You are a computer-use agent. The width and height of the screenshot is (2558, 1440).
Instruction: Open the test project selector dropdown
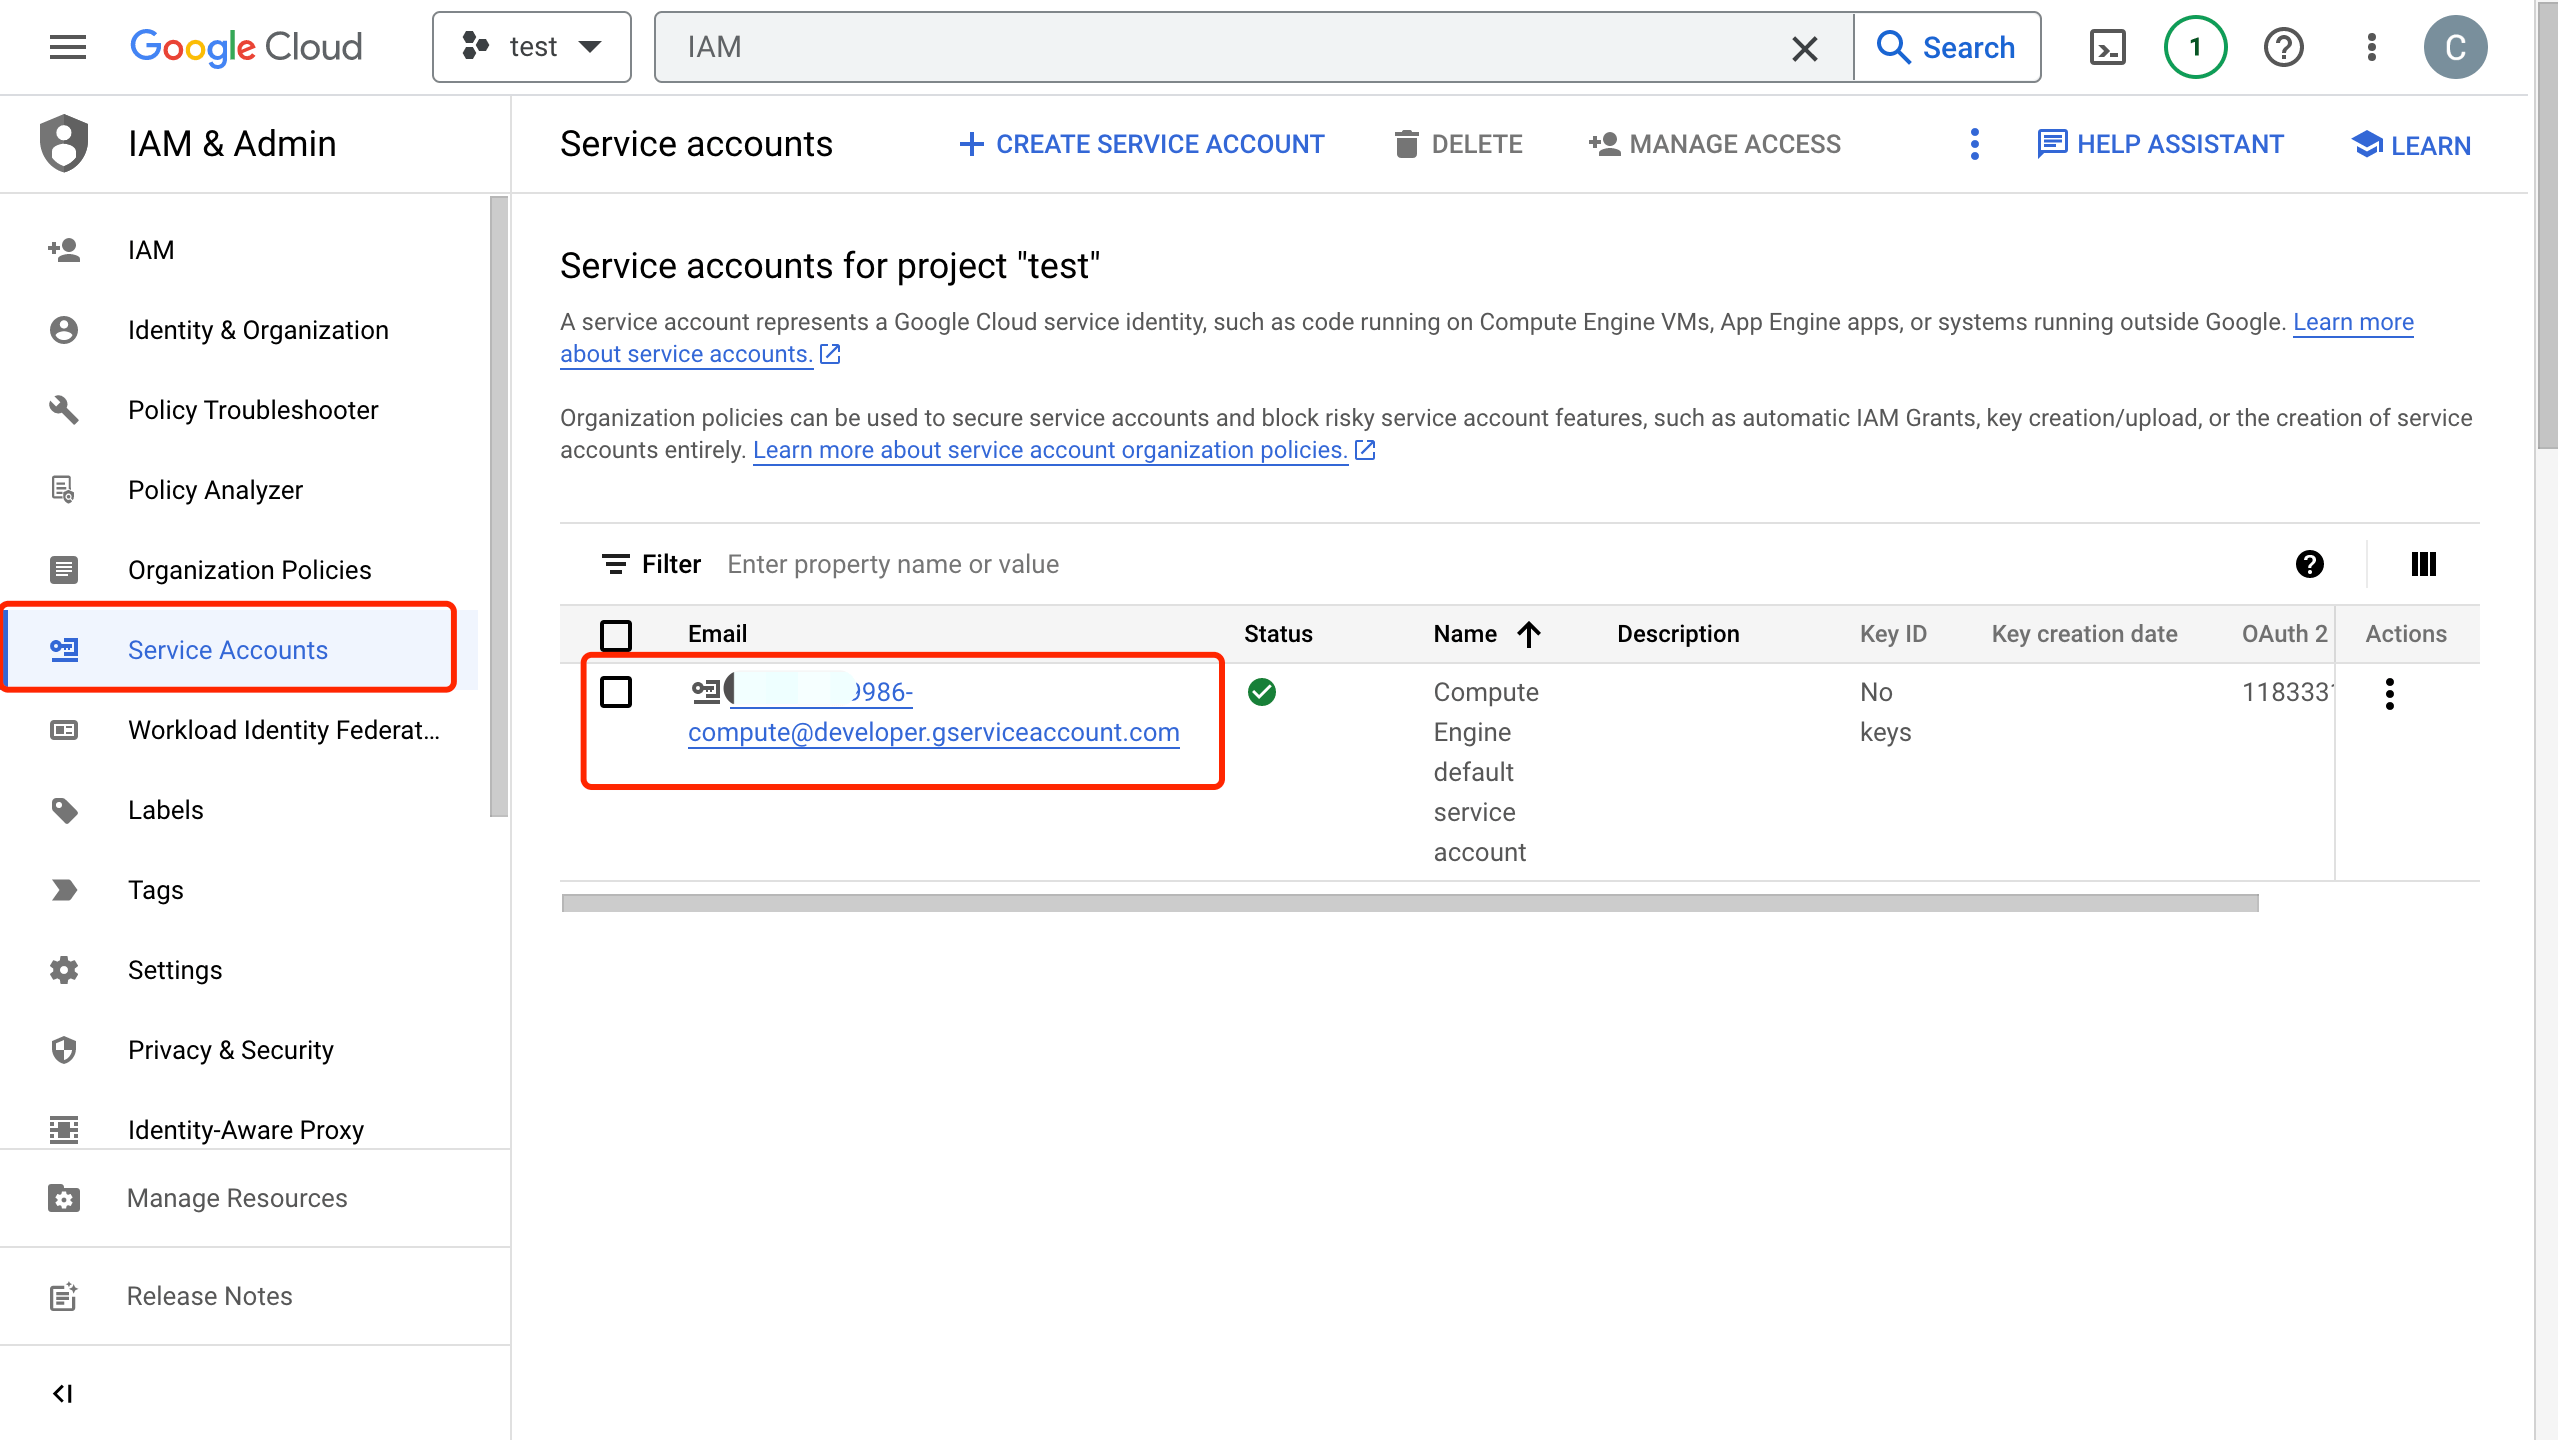[531, 47]
